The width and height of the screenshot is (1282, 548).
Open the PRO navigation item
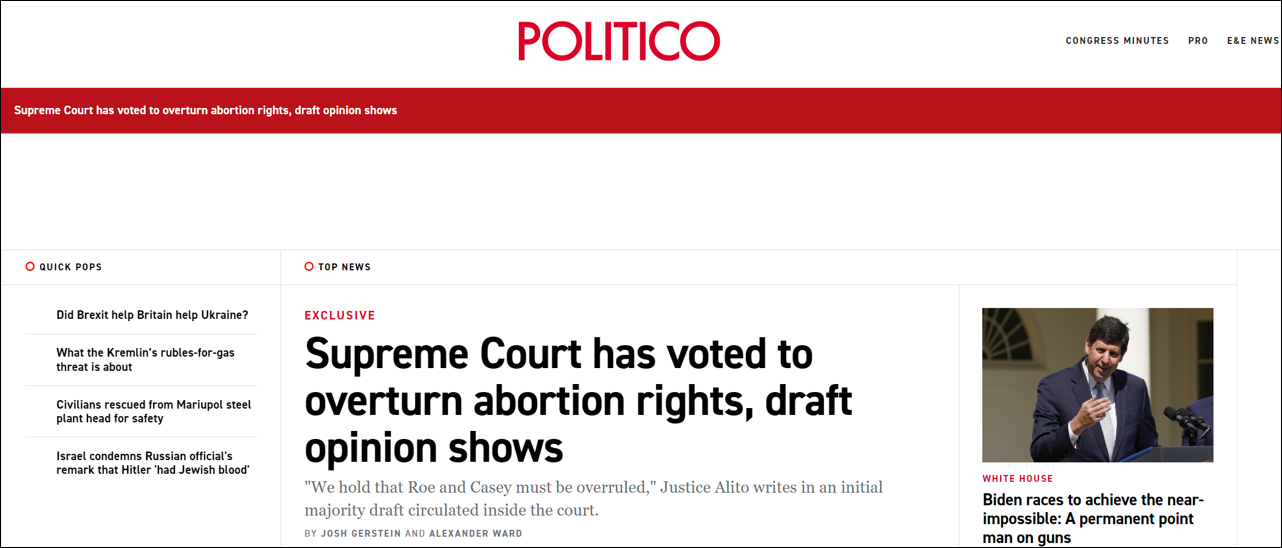pyautogui.click(x=1197, y=41)
